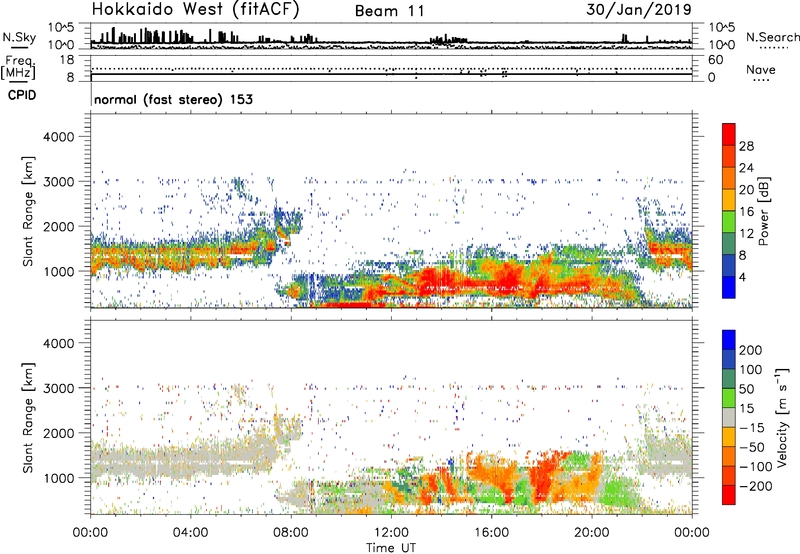Click the gray -15 to 15 velocity colorbar segment
Image resolution: width=800 pixels, height=554 pixels.
pos(729,417)
